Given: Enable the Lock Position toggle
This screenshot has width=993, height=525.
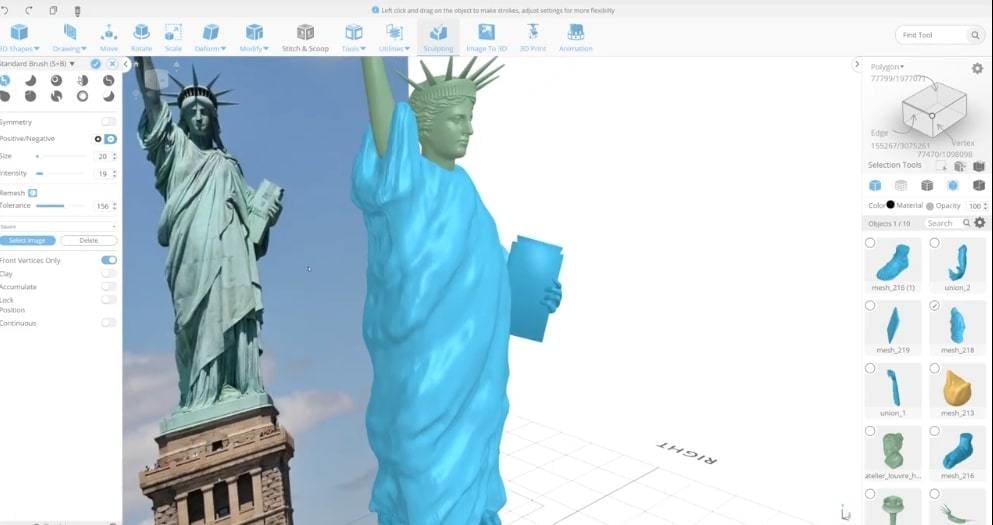Looking at the screenshot, I should [109, 300].
